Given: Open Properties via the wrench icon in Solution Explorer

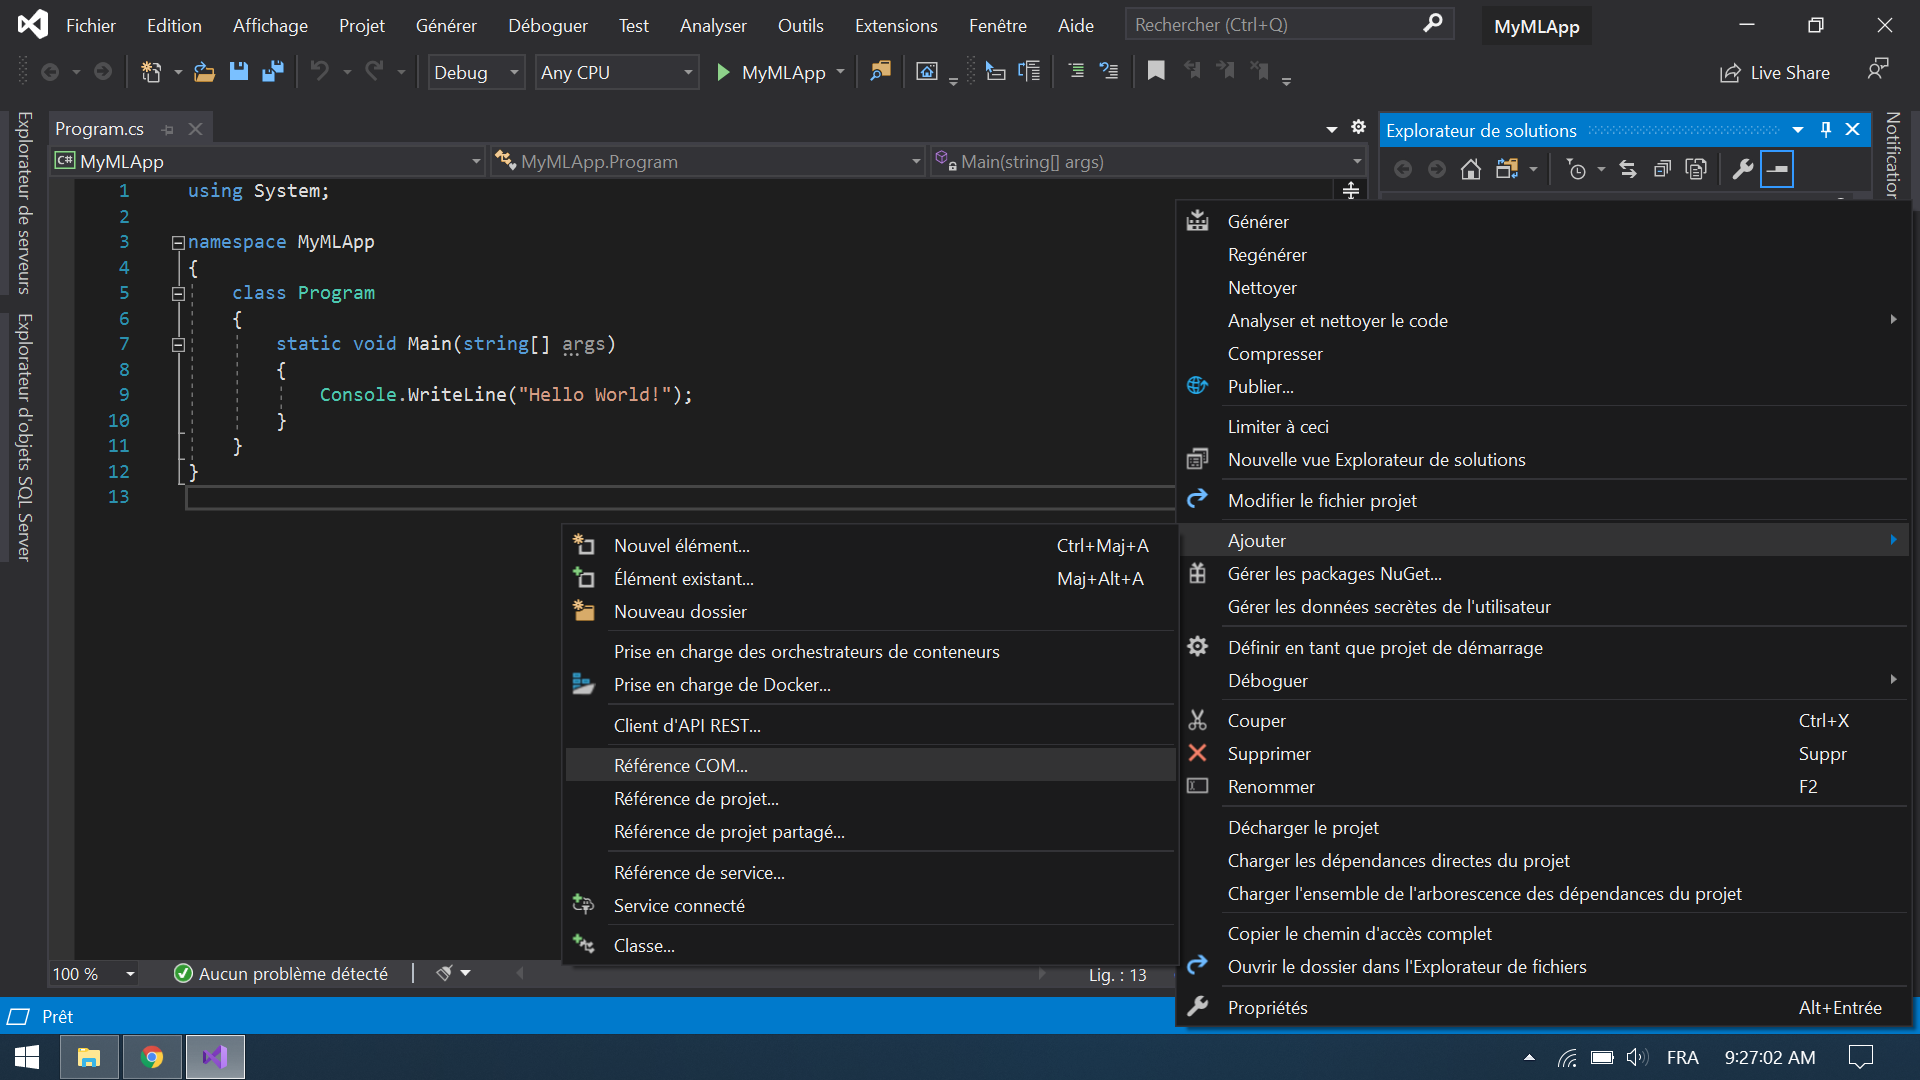Looking at the screenshot, I should [x=1742, y=169].
